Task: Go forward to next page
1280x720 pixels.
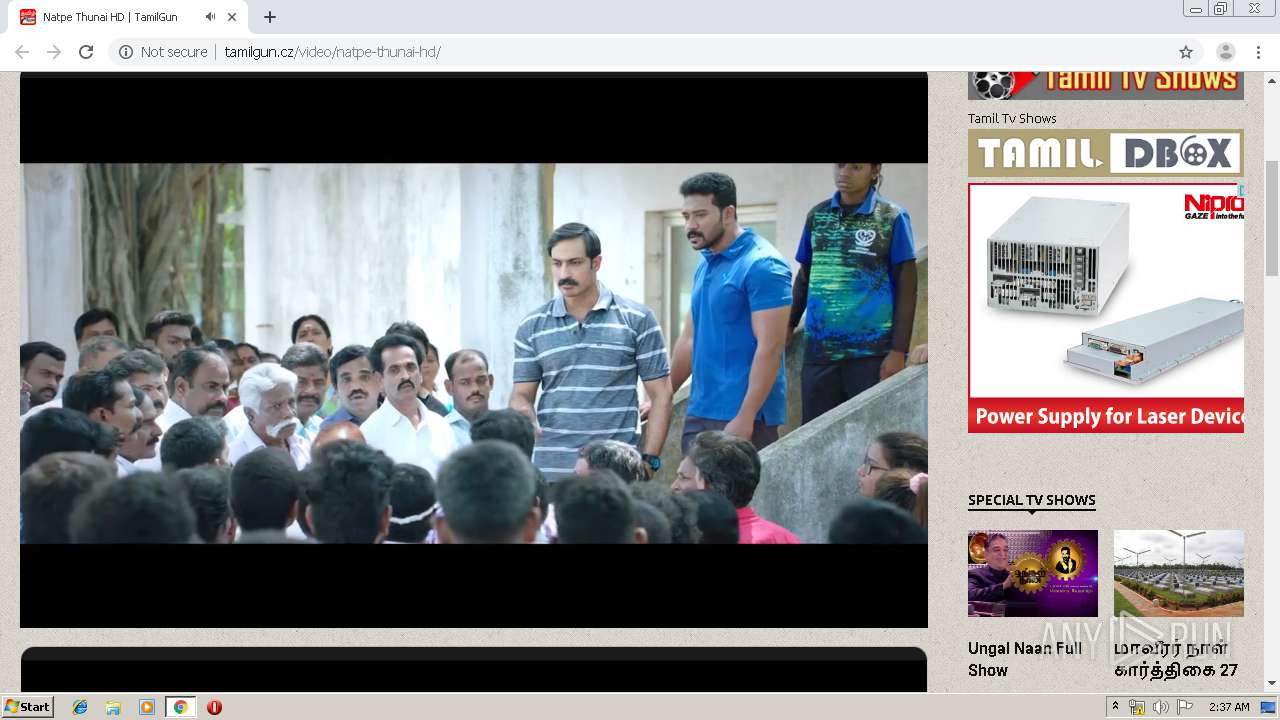Action: (x=54, y=52)
